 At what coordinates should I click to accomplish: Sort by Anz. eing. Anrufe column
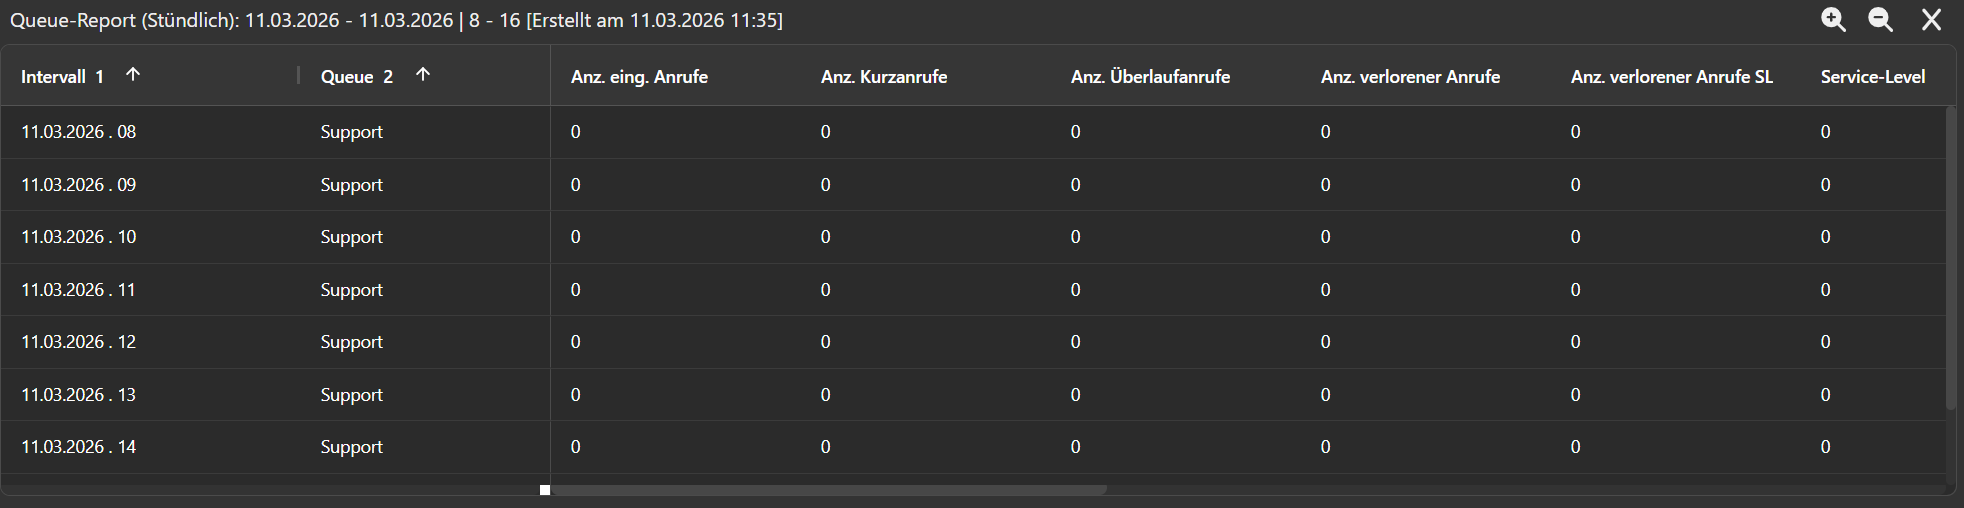tap(639, 77)
